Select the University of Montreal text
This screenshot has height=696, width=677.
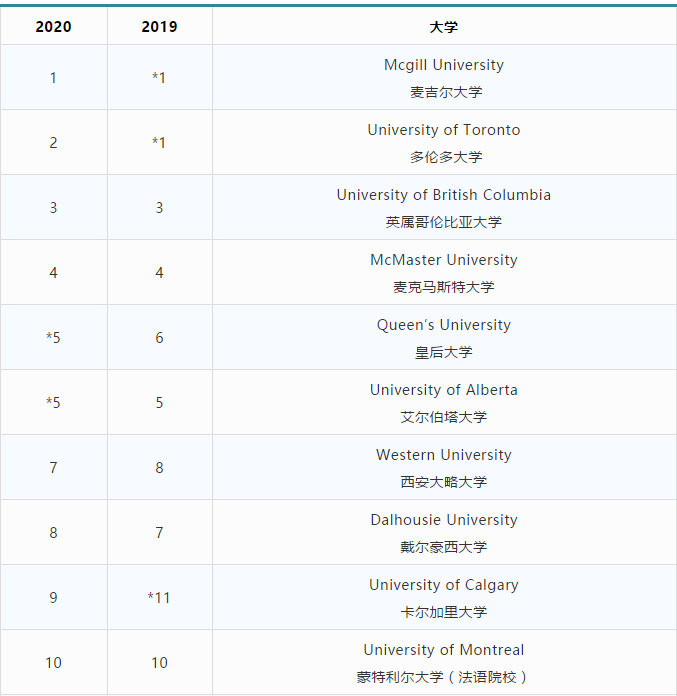(444, 650)
